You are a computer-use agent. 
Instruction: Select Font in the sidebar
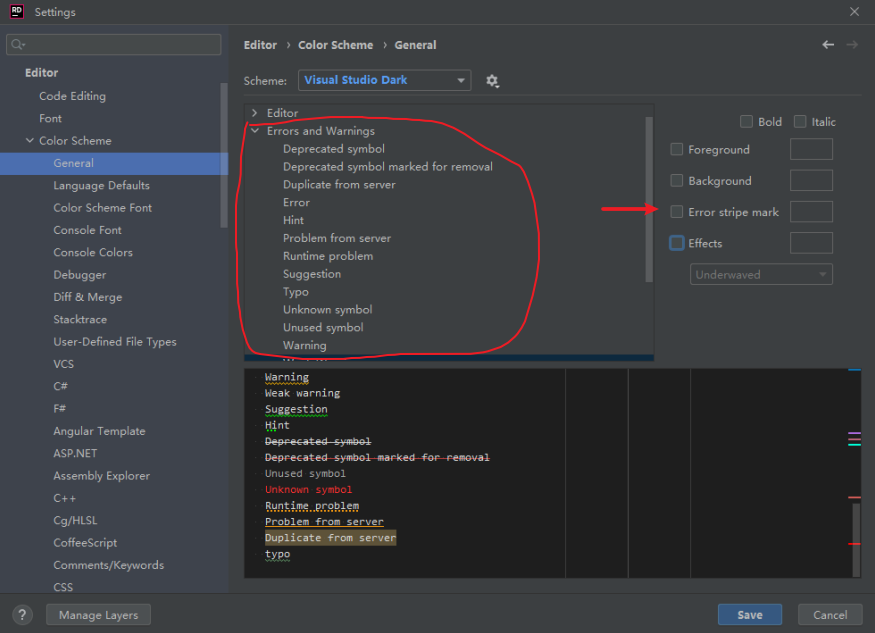pyautogui.click(x=50, y=118)
